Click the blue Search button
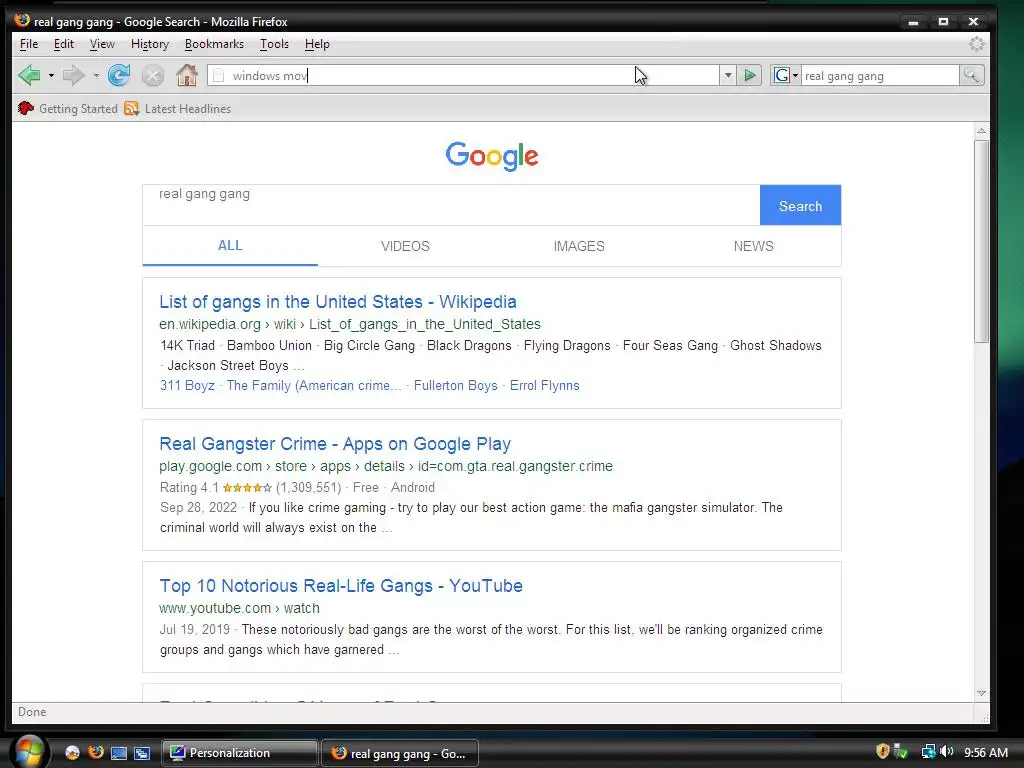Image resolution: width=1024 pixels, height=768 pixels. (800, 206)
